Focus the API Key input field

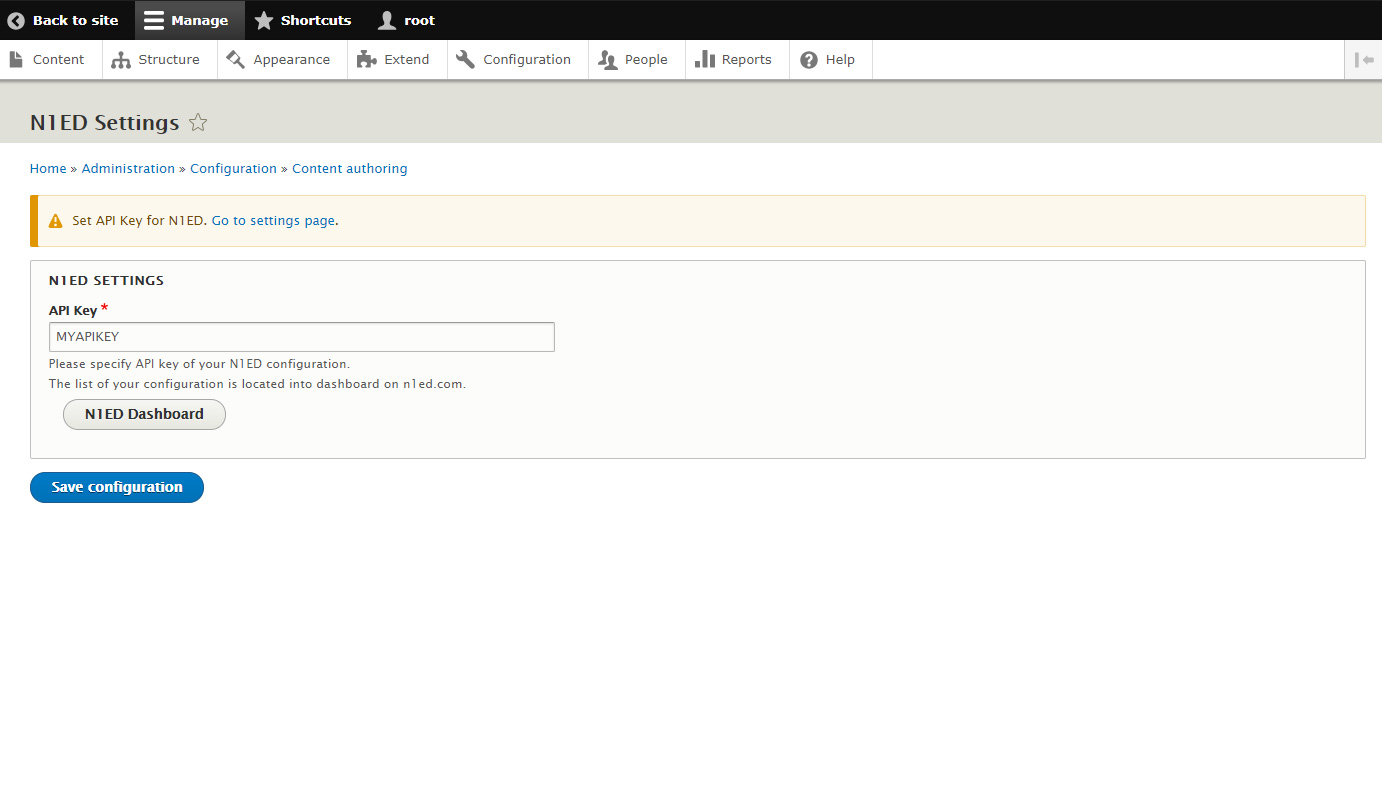point(302,337)
